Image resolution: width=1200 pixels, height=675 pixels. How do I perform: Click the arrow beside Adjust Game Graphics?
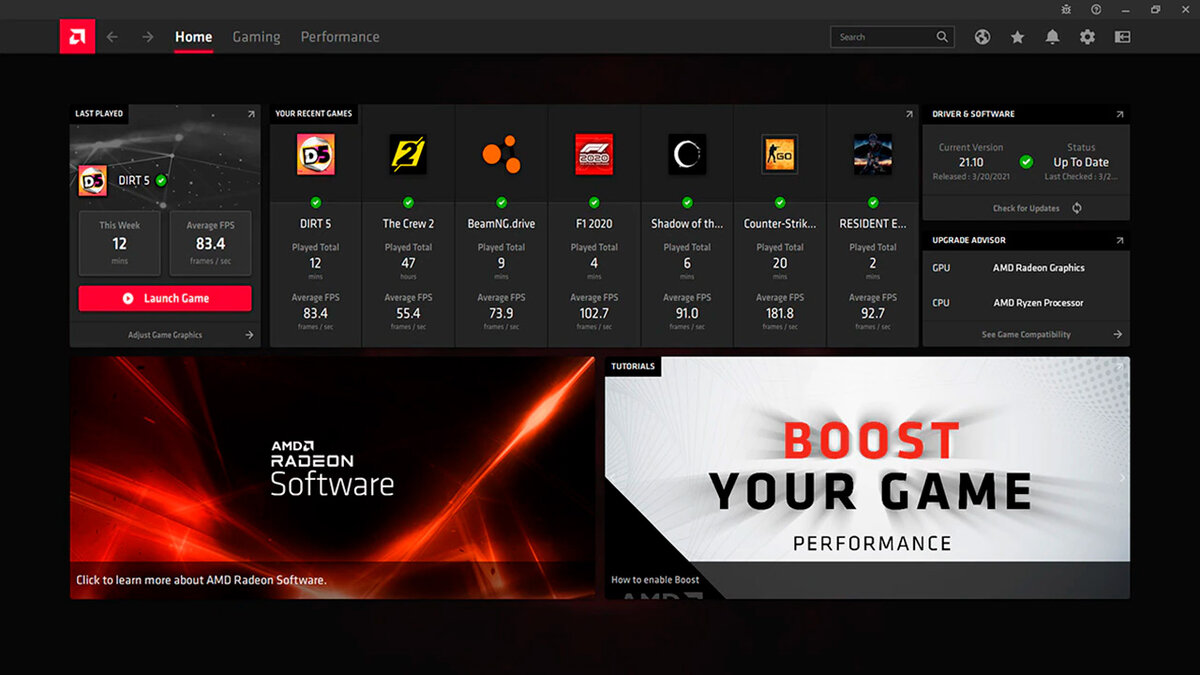[249, 335]
